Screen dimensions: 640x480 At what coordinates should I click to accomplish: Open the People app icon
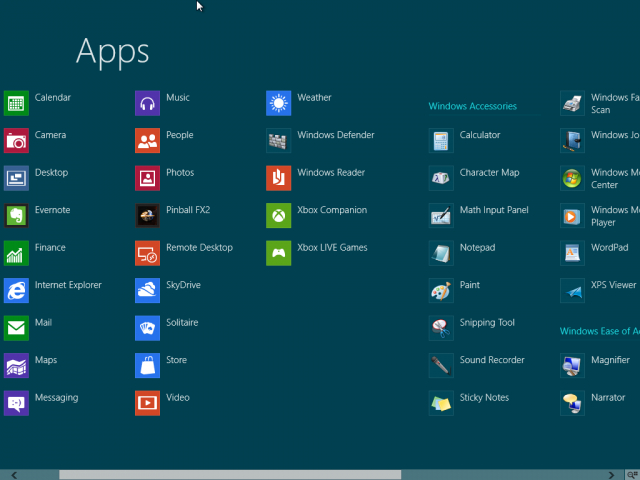[147, 141]
